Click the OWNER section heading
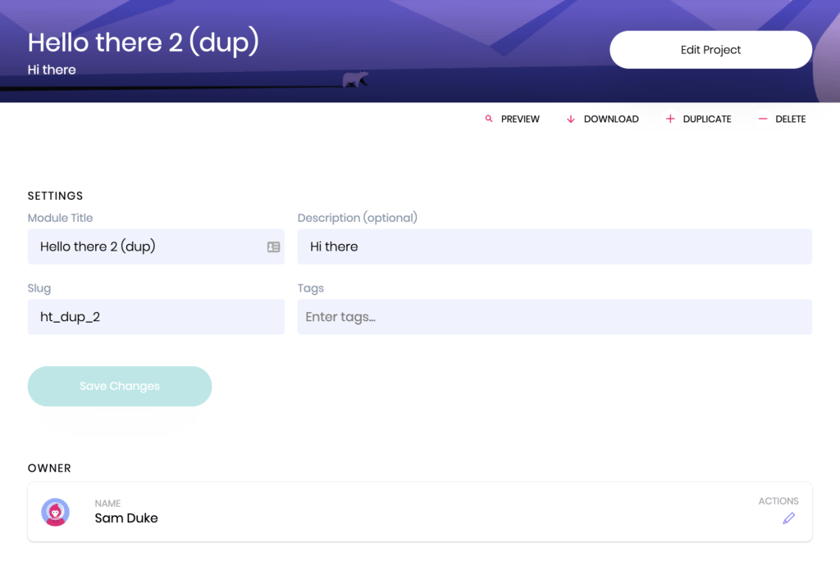 point(49,468)
